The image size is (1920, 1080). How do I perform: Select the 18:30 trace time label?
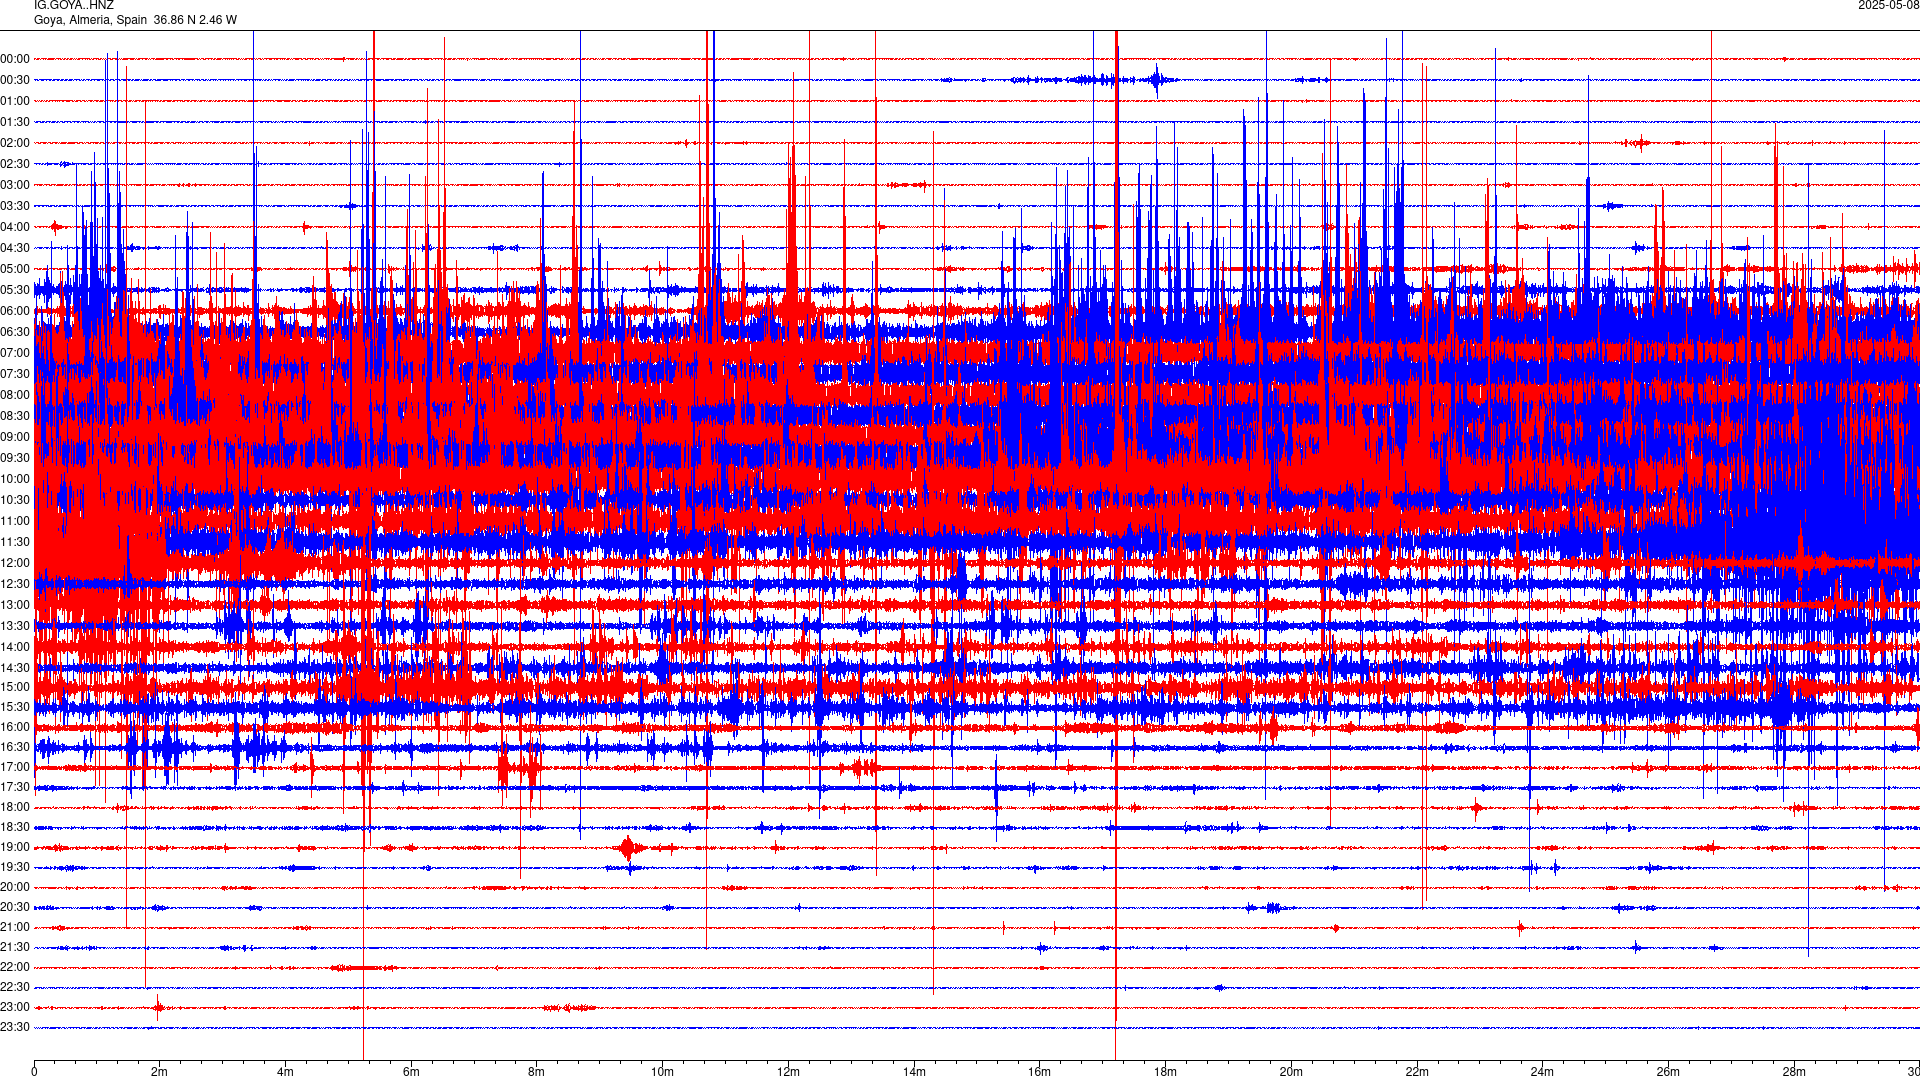[x=15, y=827]
